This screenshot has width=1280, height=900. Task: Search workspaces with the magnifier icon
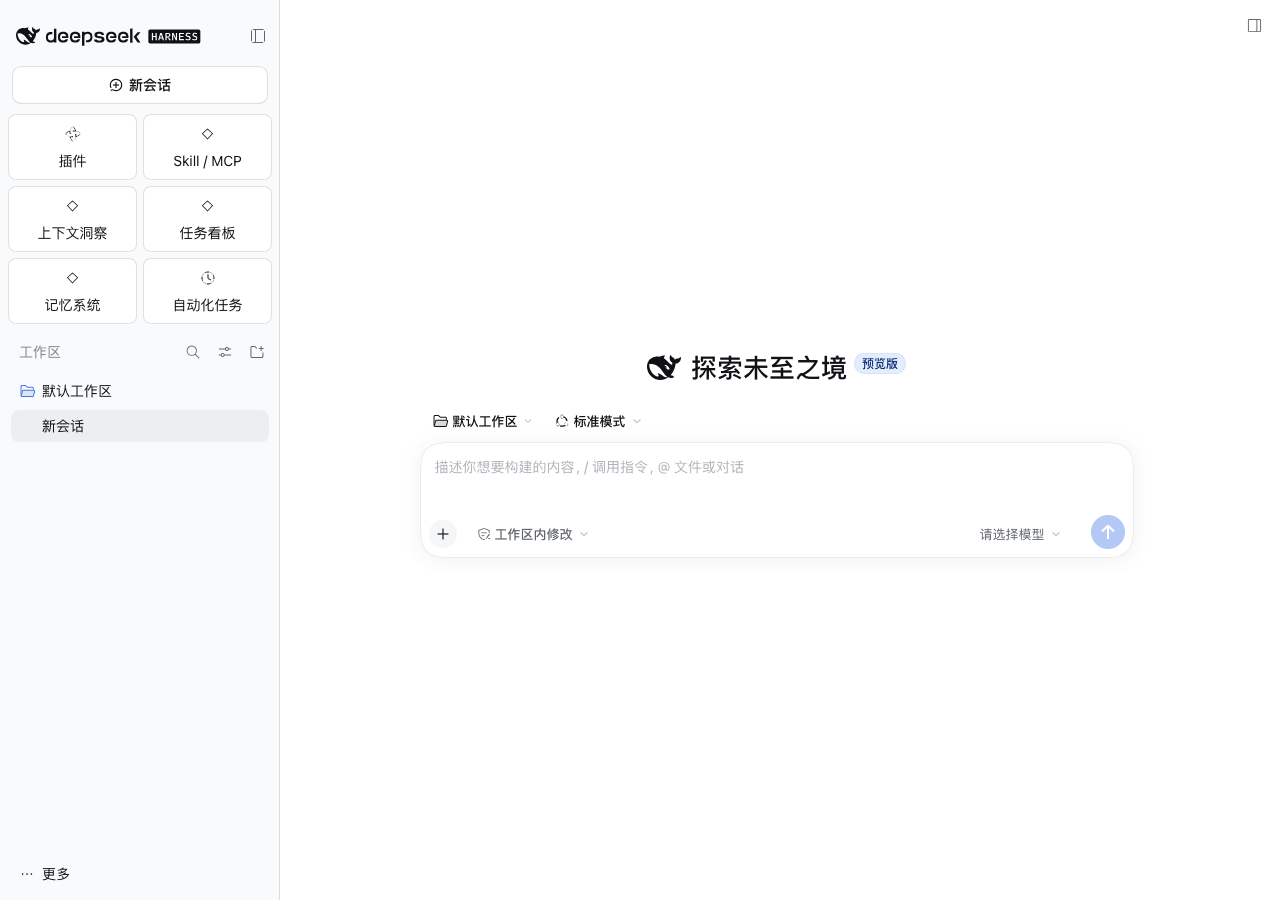tap(193, 352)
